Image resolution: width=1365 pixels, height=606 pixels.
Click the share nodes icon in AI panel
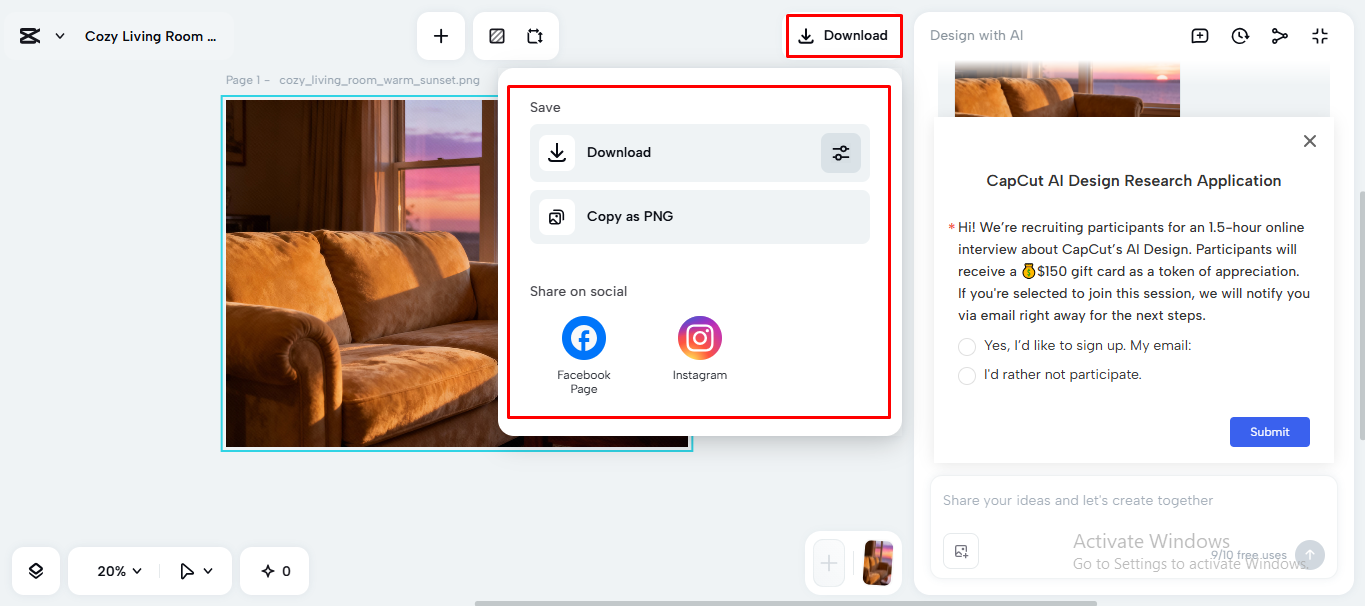coord(1280,36)
